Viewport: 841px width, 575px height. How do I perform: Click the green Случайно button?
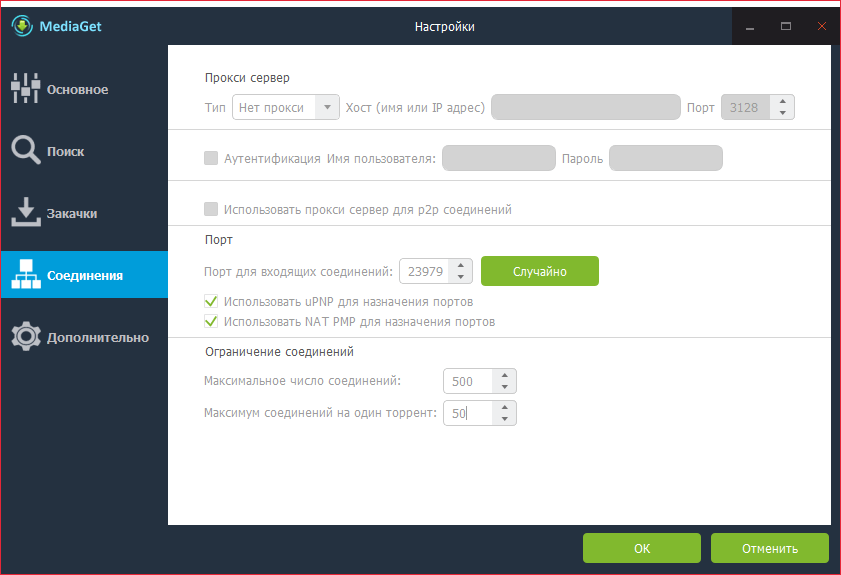pos(540,271)
